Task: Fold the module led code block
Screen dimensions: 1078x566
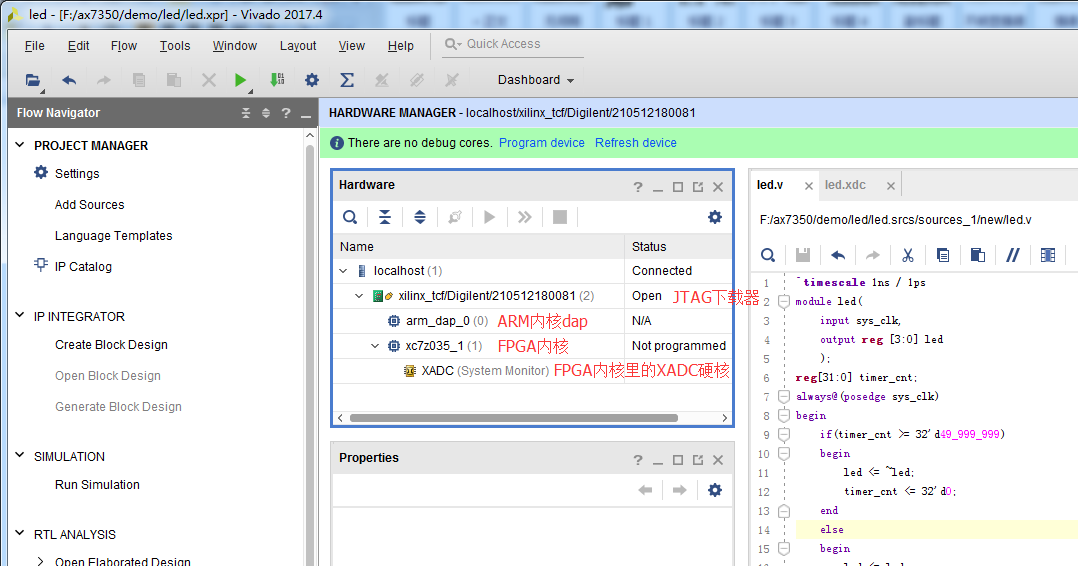Action: point(784,301)
